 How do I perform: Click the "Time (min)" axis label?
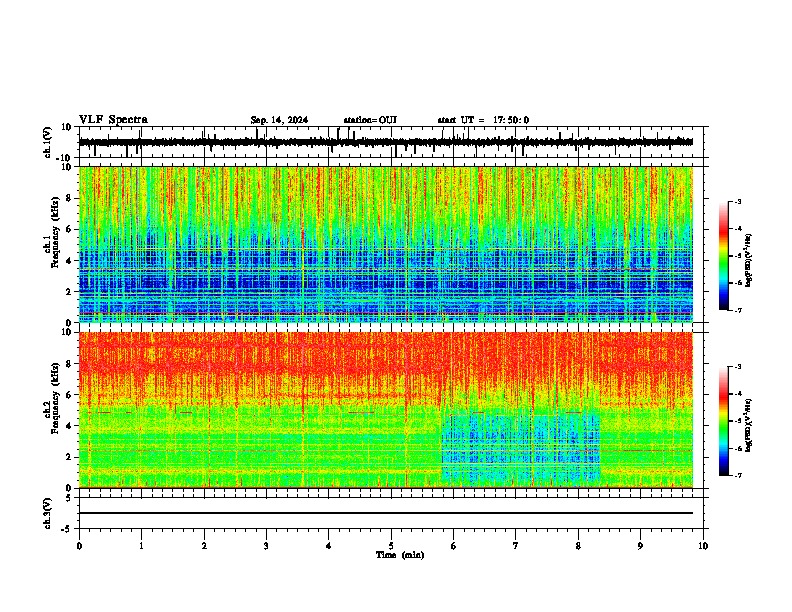click(400, 555)
